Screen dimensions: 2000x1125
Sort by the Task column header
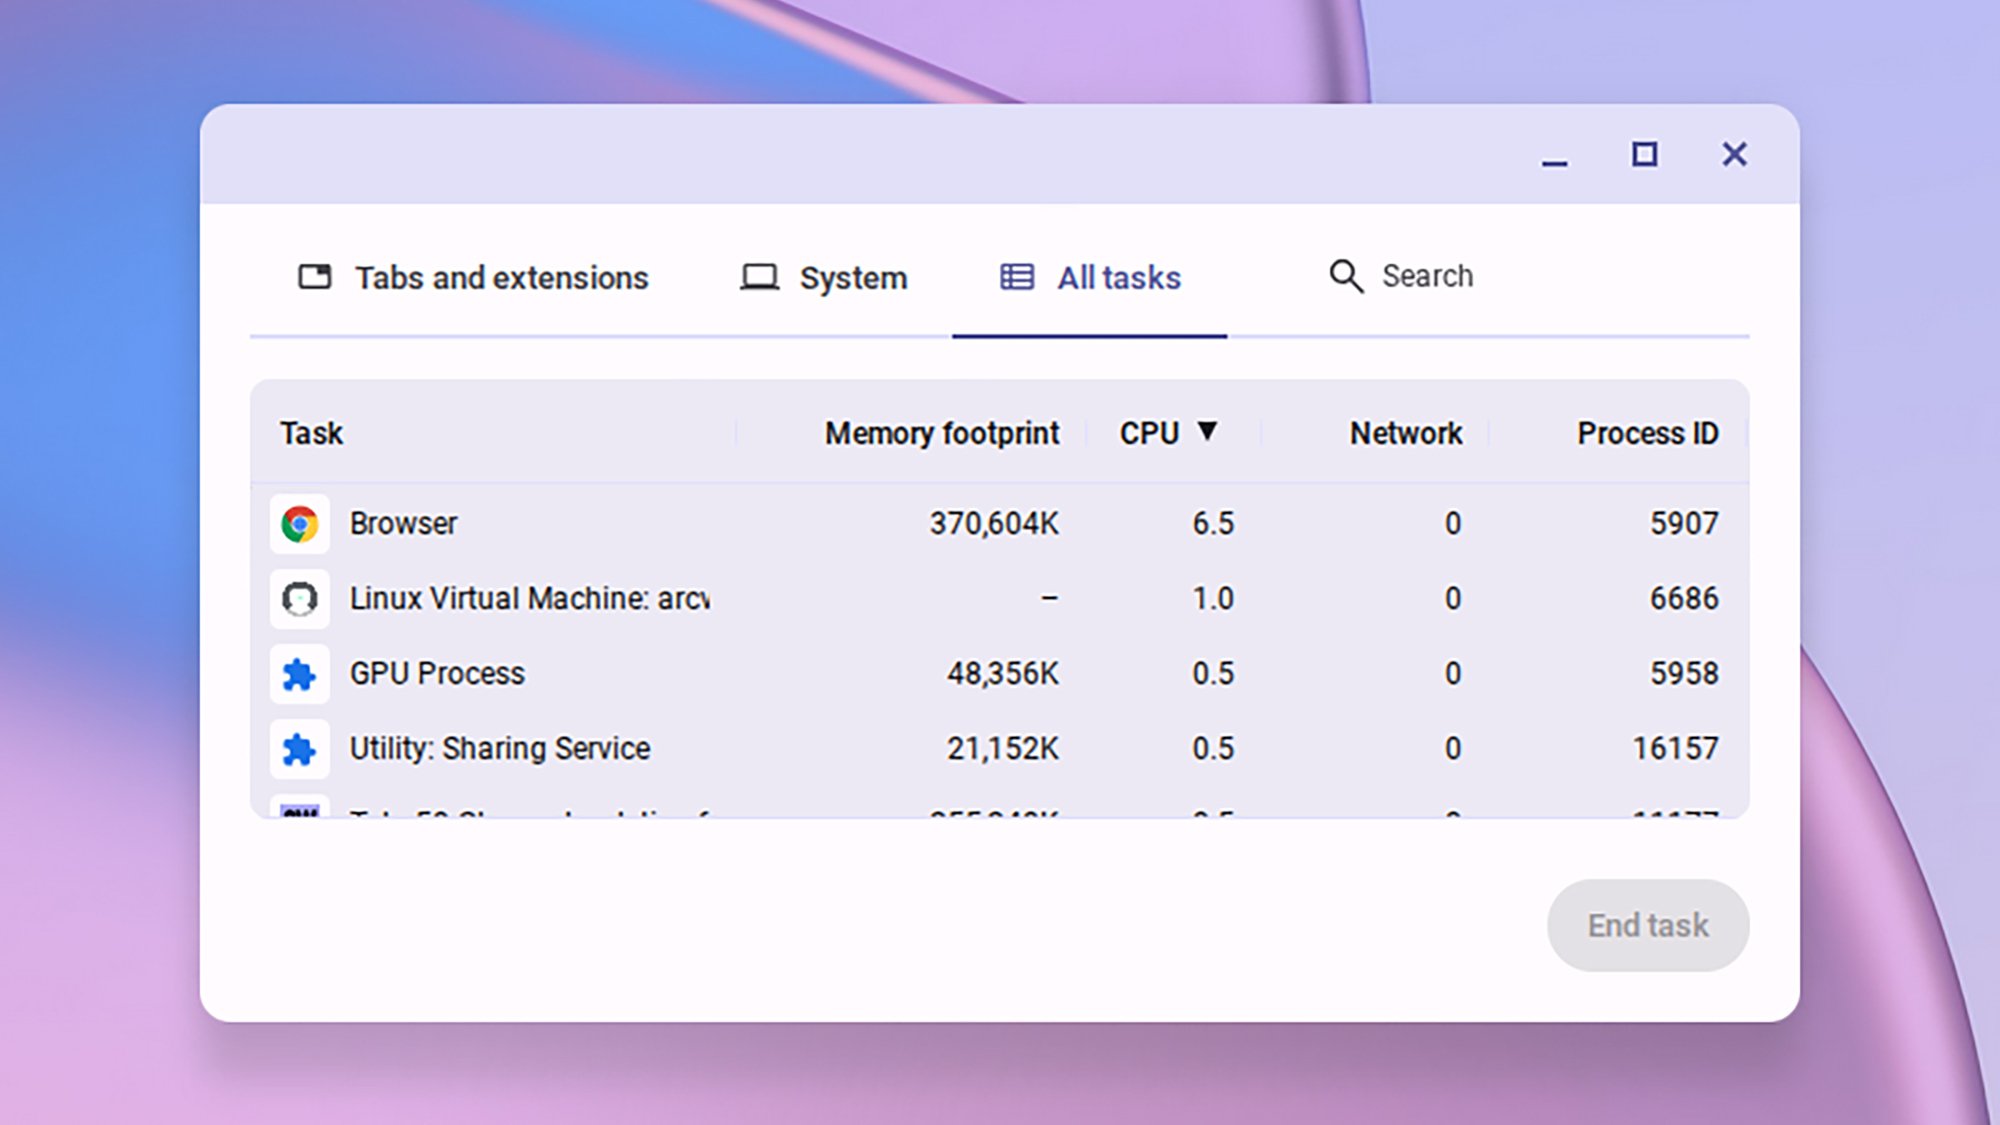(x=312, y=433)
